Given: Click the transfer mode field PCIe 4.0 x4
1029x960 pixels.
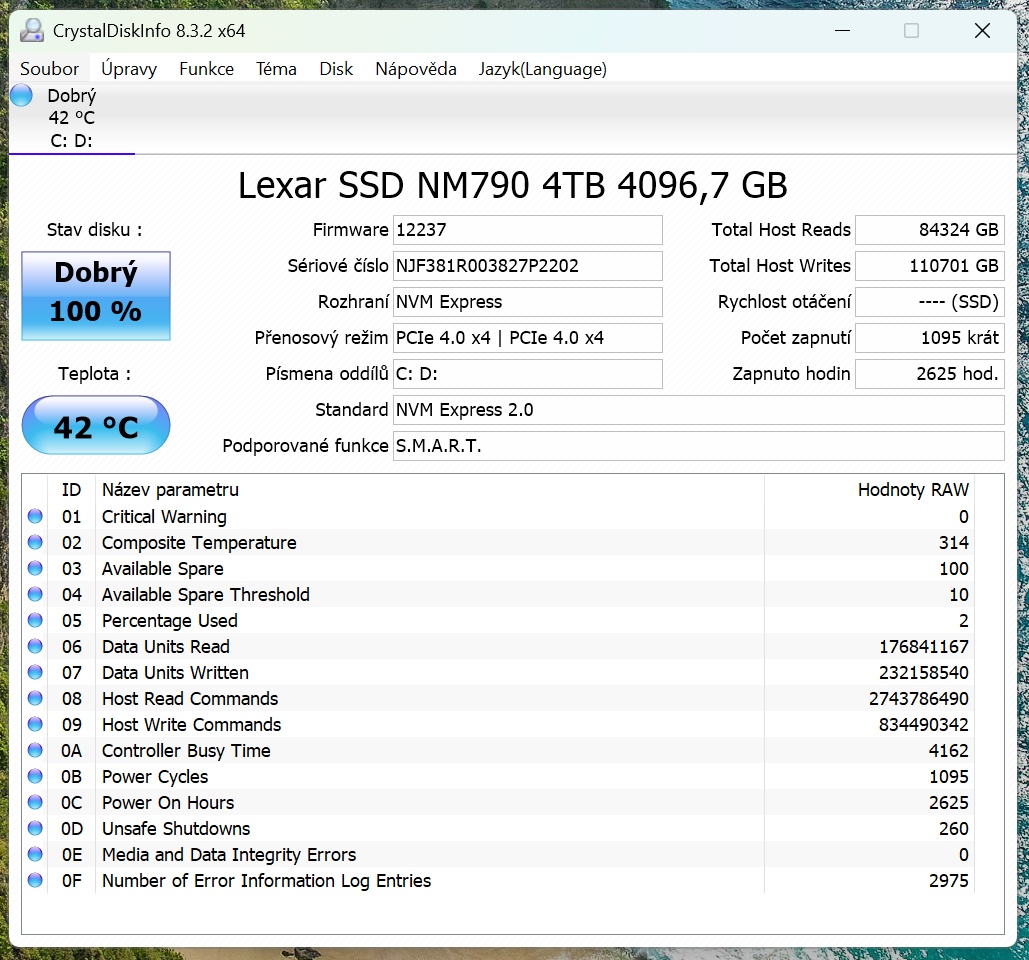Looking at the screenshot, I should click(x=528, y=338).
